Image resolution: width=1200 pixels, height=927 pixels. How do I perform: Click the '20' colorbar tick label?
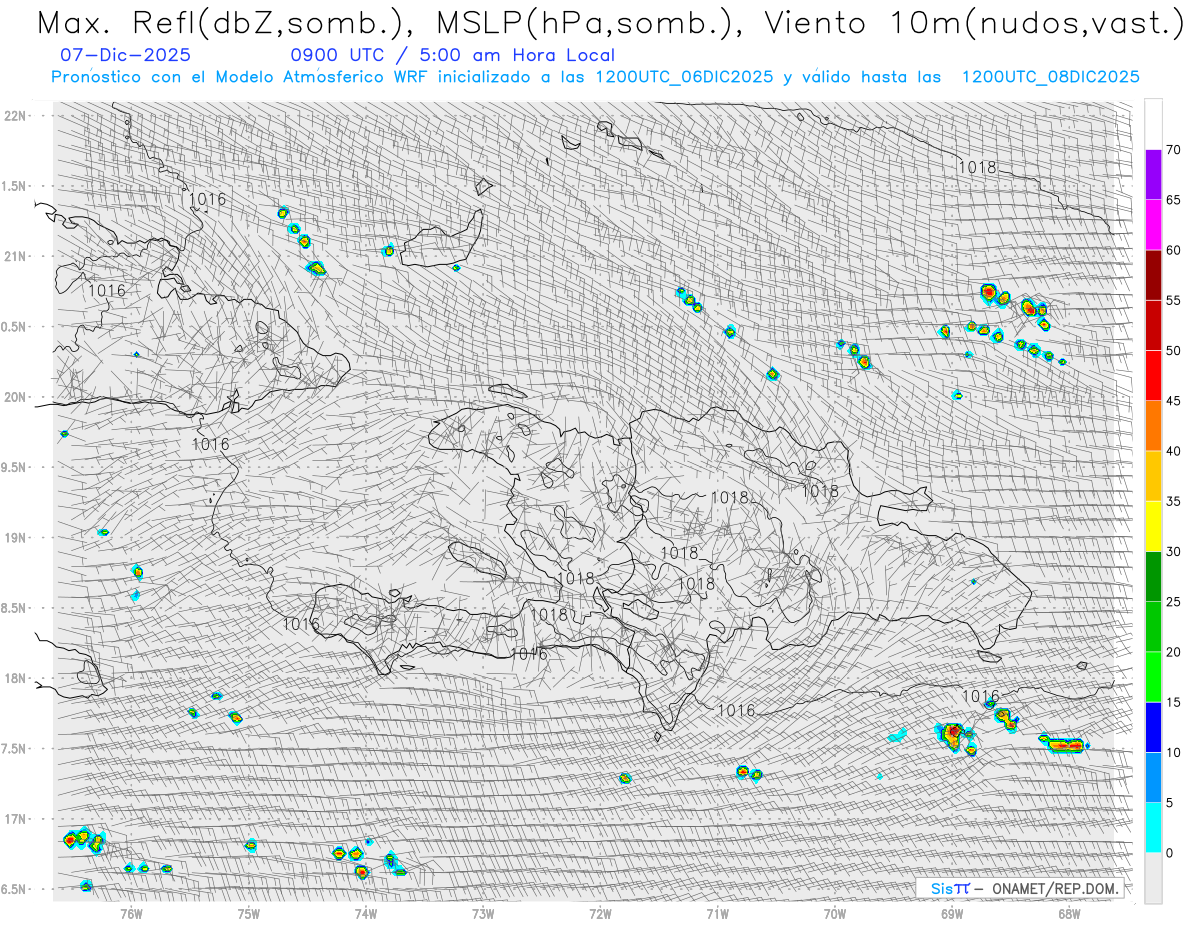click(x=1174, y=652)
